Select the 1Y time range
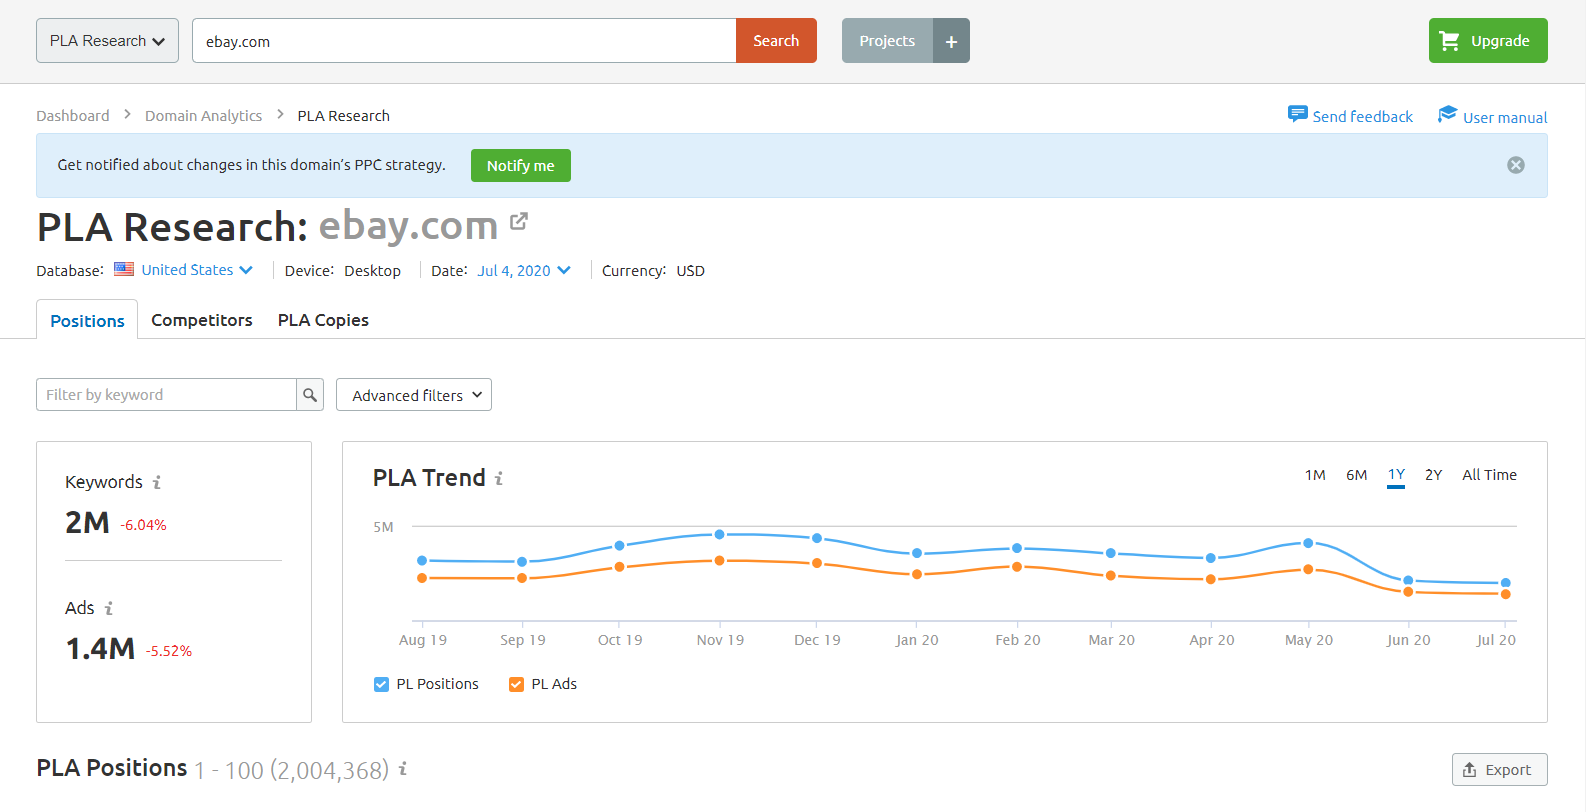The width and height of the screenshot is (1586, 812). tap(1396, 475)
